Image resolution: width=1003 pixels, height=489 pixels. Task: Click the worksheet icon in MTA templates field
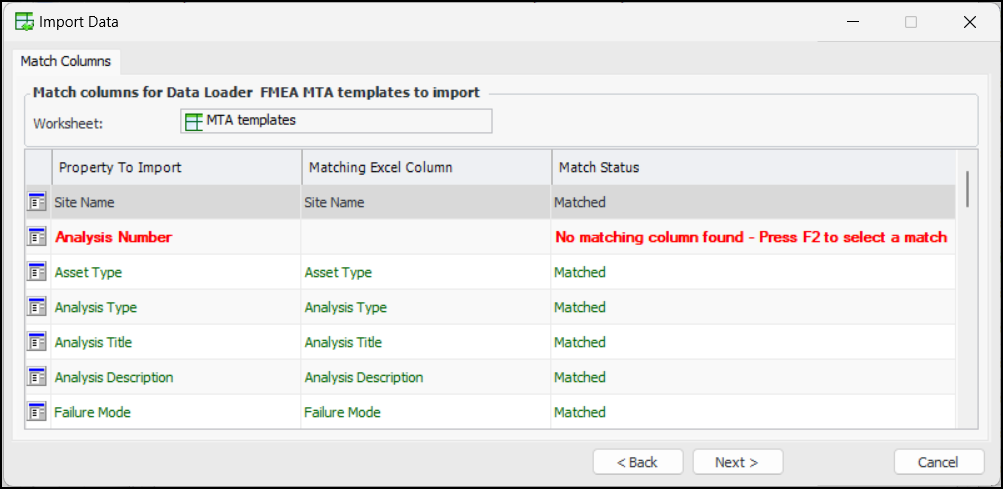click(x=194, y=121)
